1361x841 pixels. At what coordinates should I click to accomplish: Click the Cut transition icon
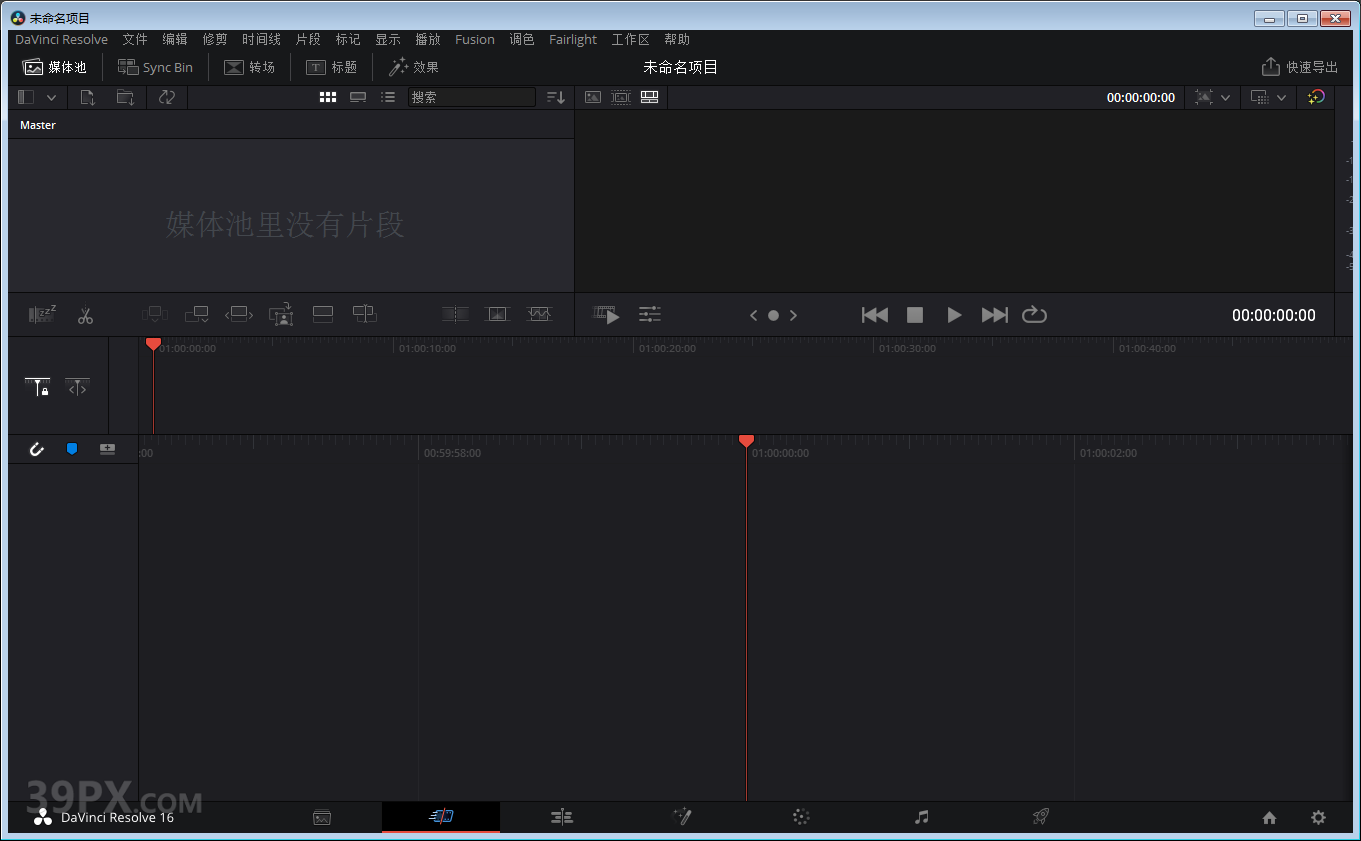pyautogui.click(x=456, y=314)
